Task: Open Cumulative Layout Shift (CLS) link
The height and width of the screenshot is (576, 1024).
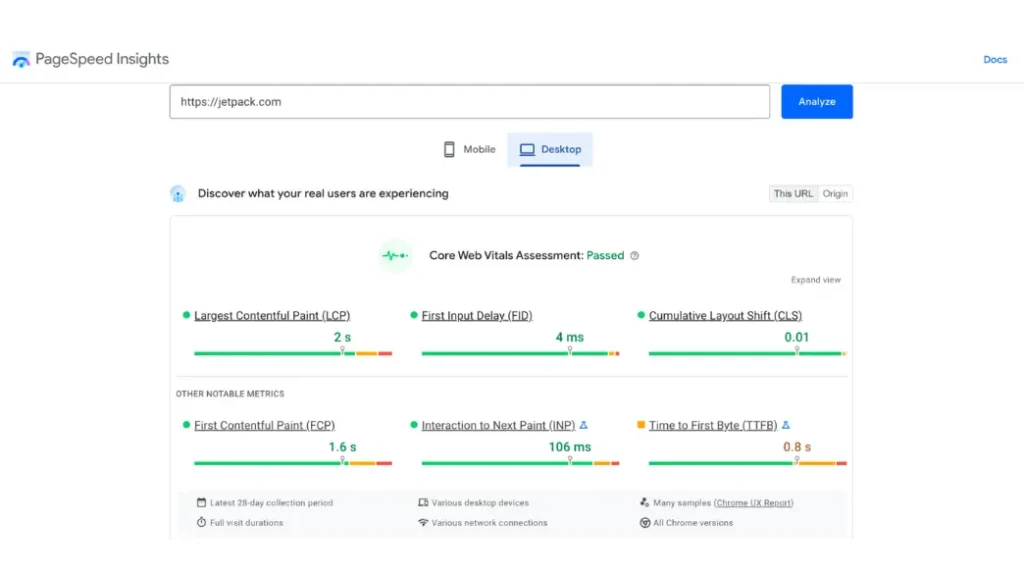Action: pyautogui.click(x=725, y=315)
